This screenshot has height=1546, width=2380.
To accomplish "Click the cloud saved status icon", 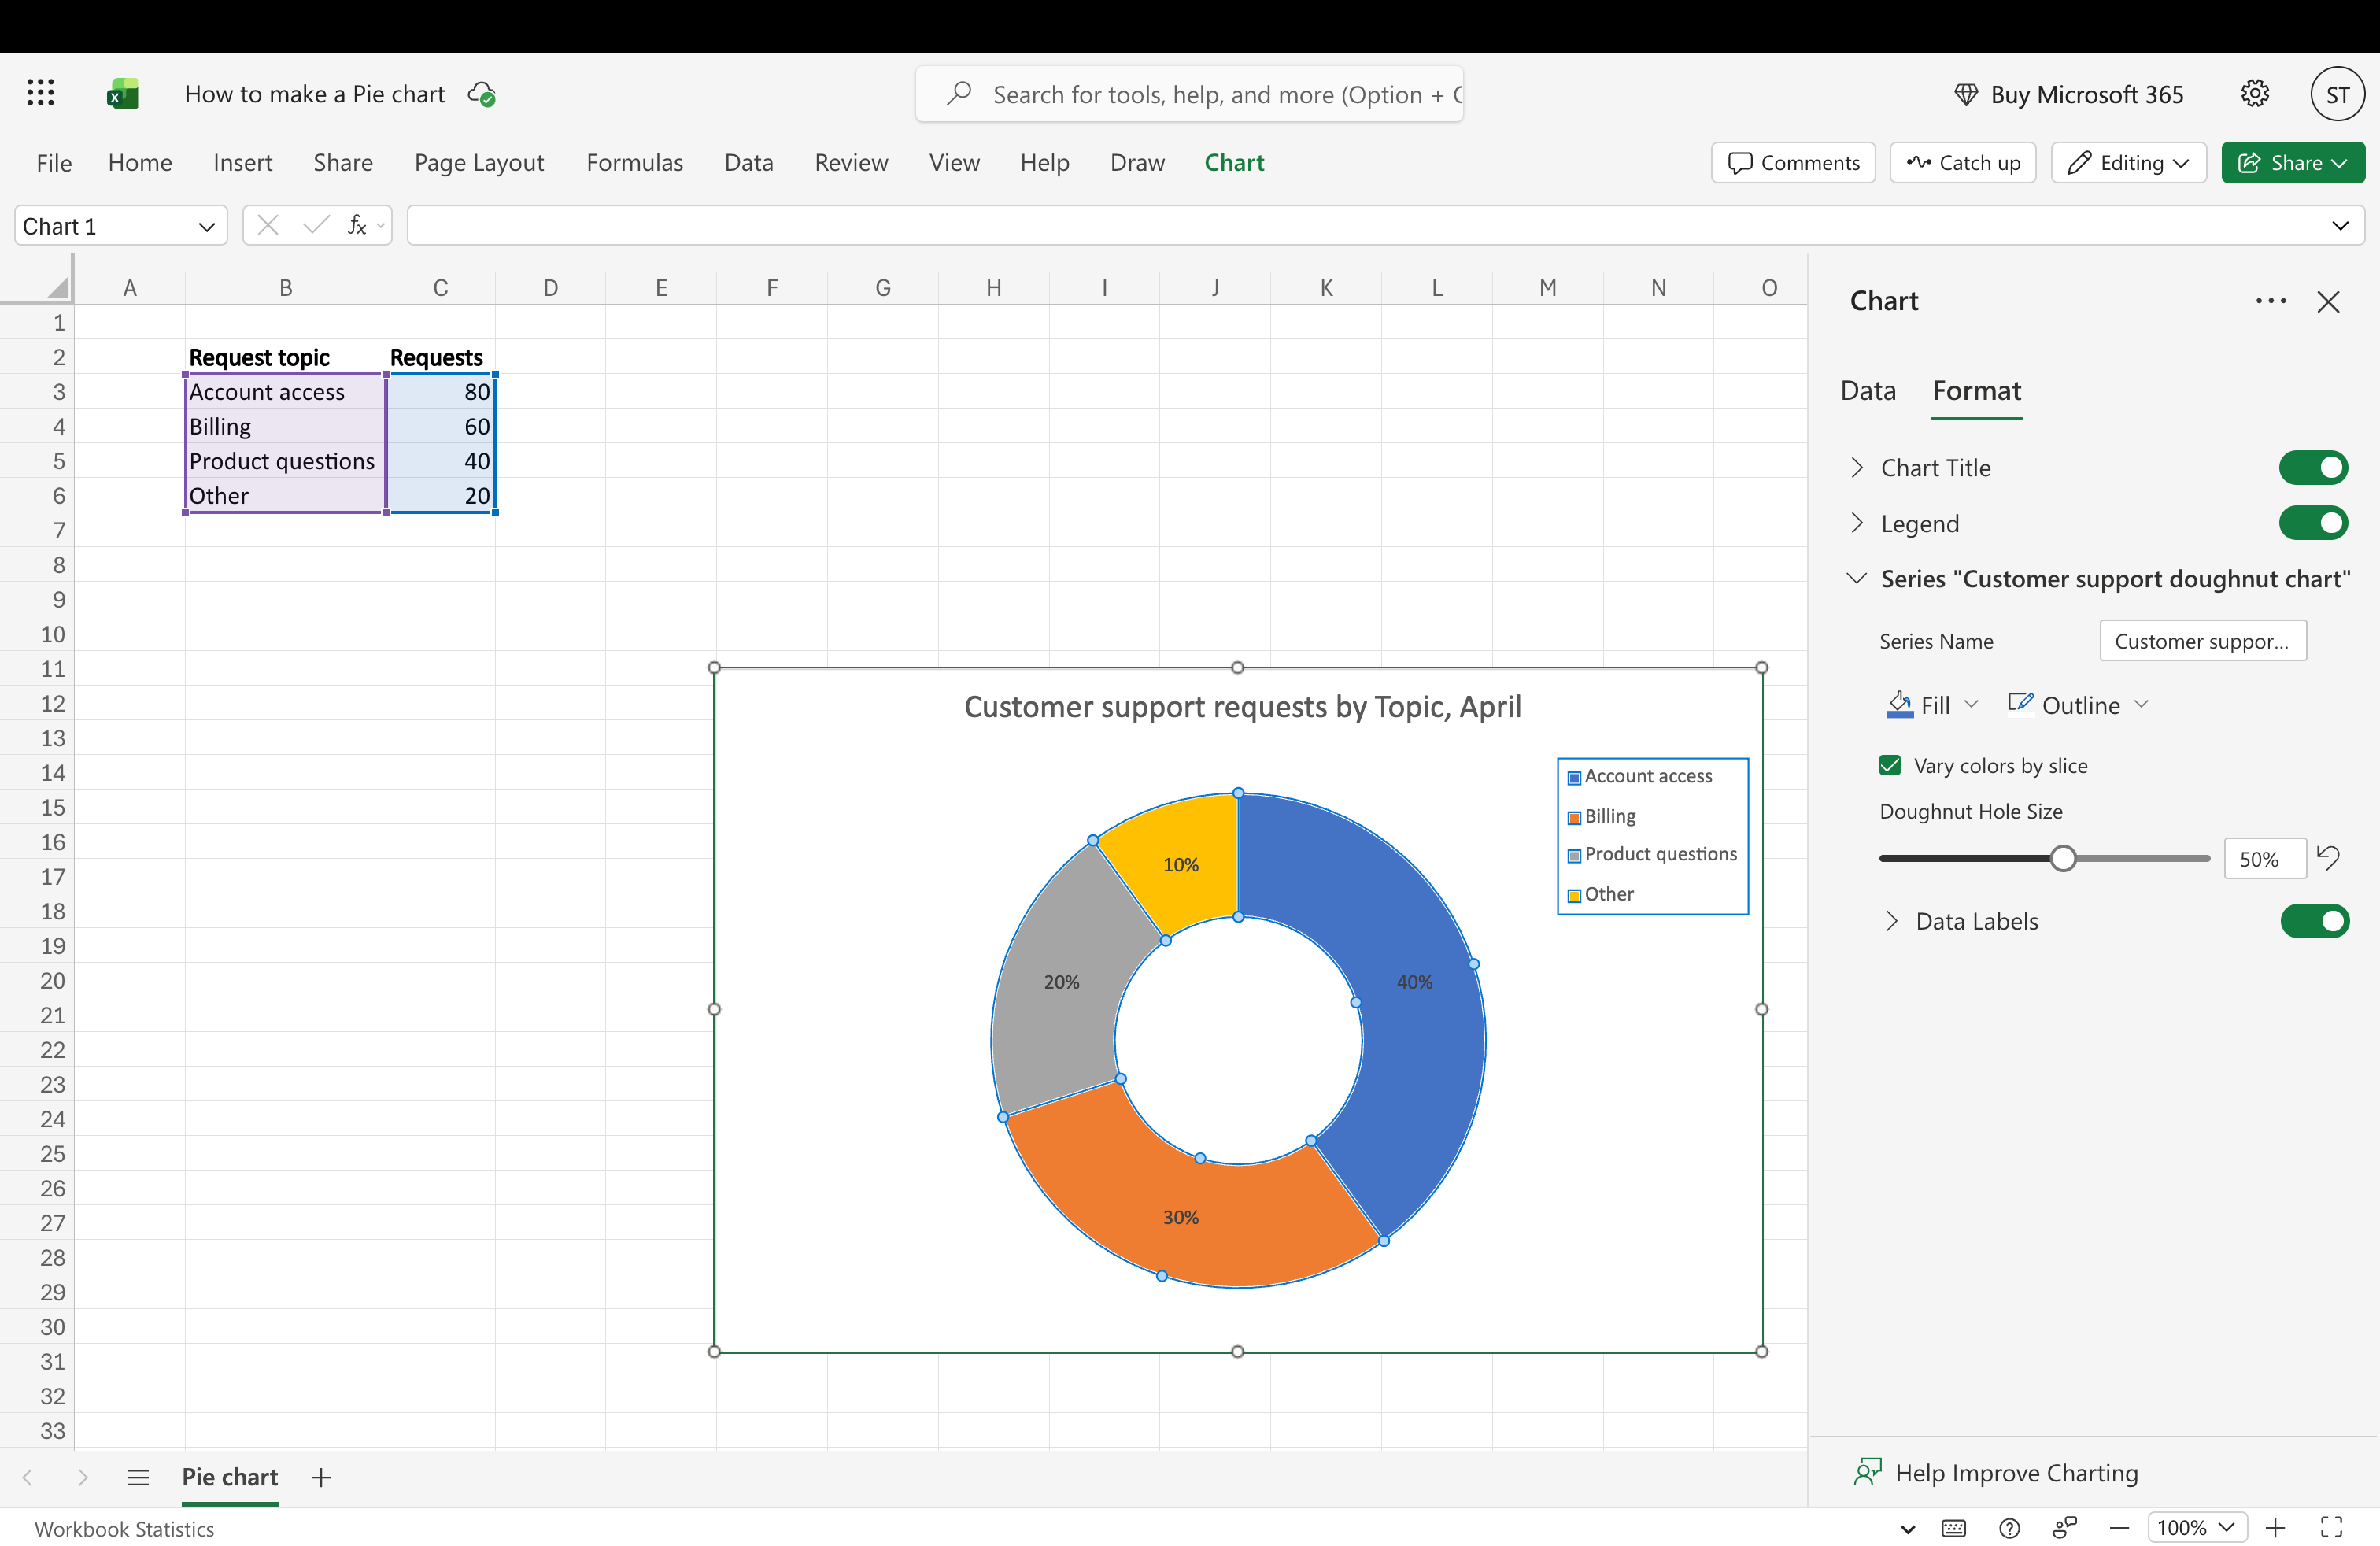I will click(482, 94).
